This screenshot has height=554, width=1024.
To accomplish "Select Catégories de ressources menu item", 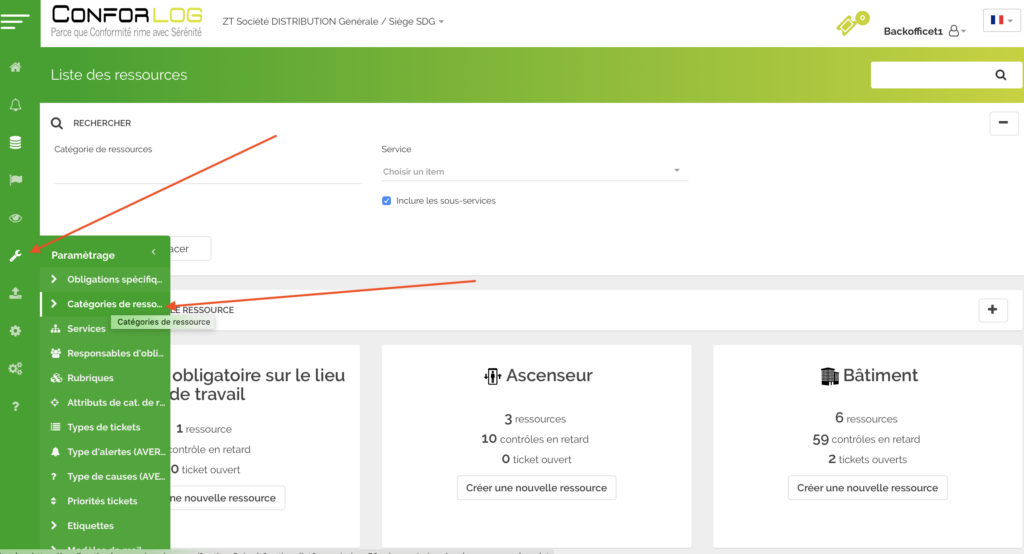I will click(x=113, y=304).
